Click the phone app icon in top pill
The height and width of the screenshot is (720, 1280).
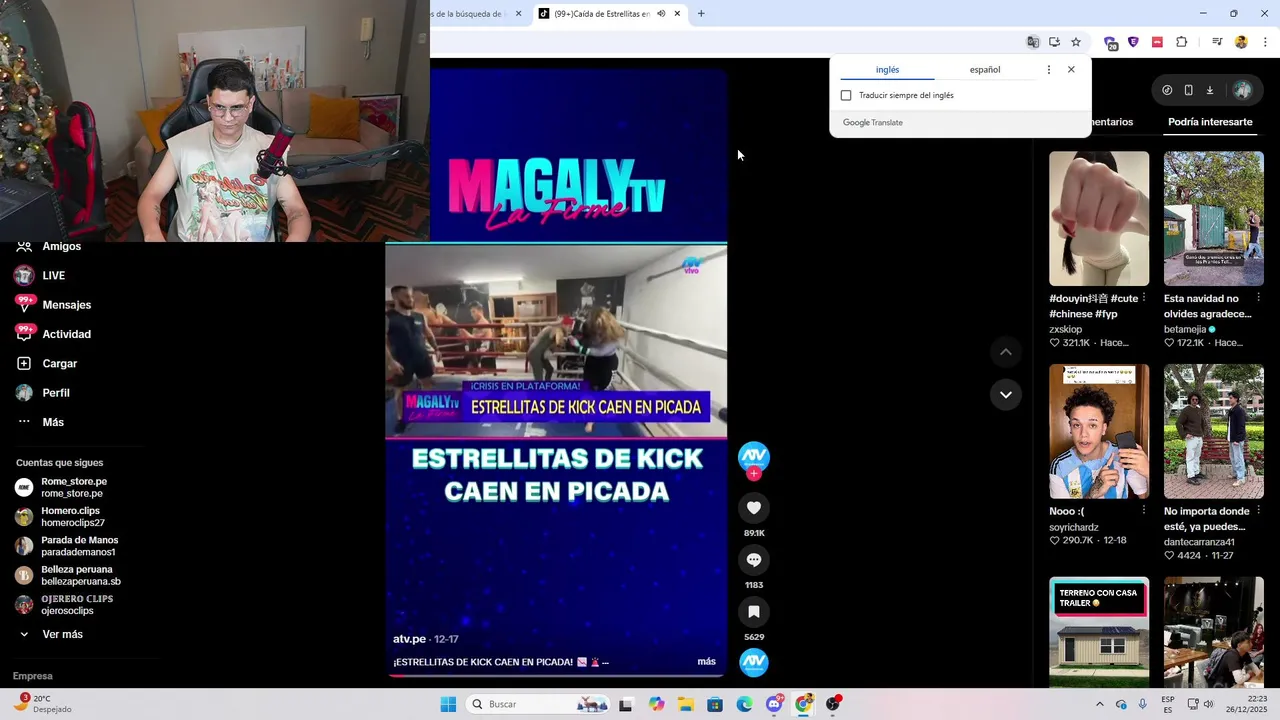tap(1188, 90)
